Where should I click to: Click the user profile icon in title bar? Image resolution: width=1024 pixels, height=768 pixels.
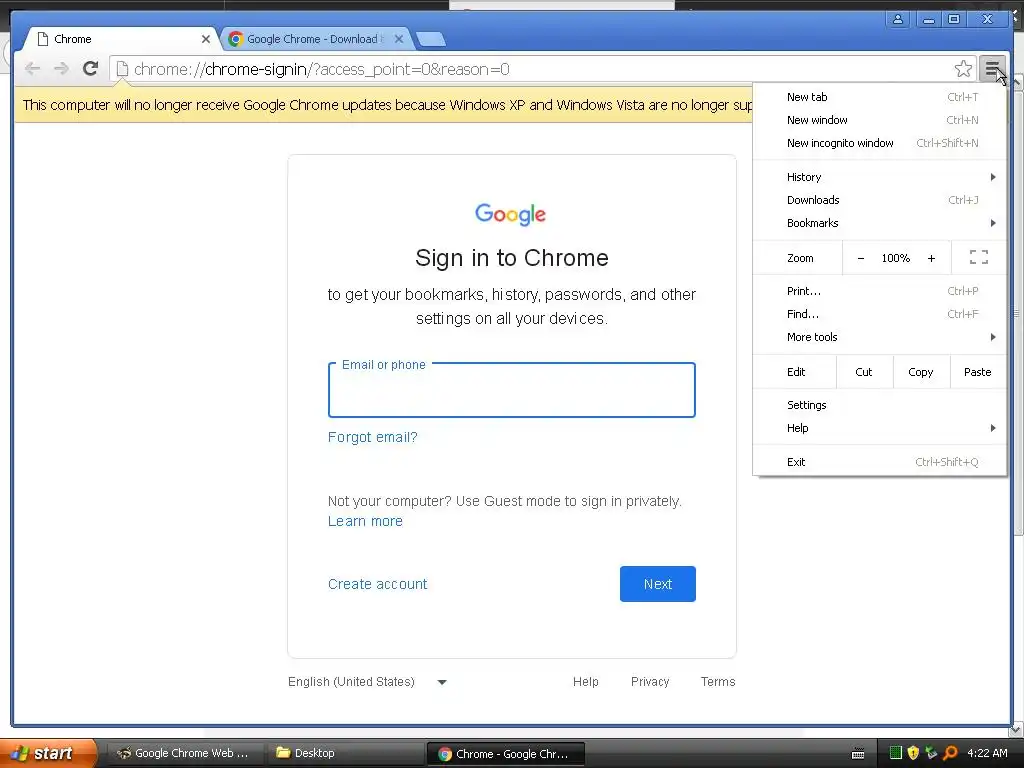(x=898, y=19)
